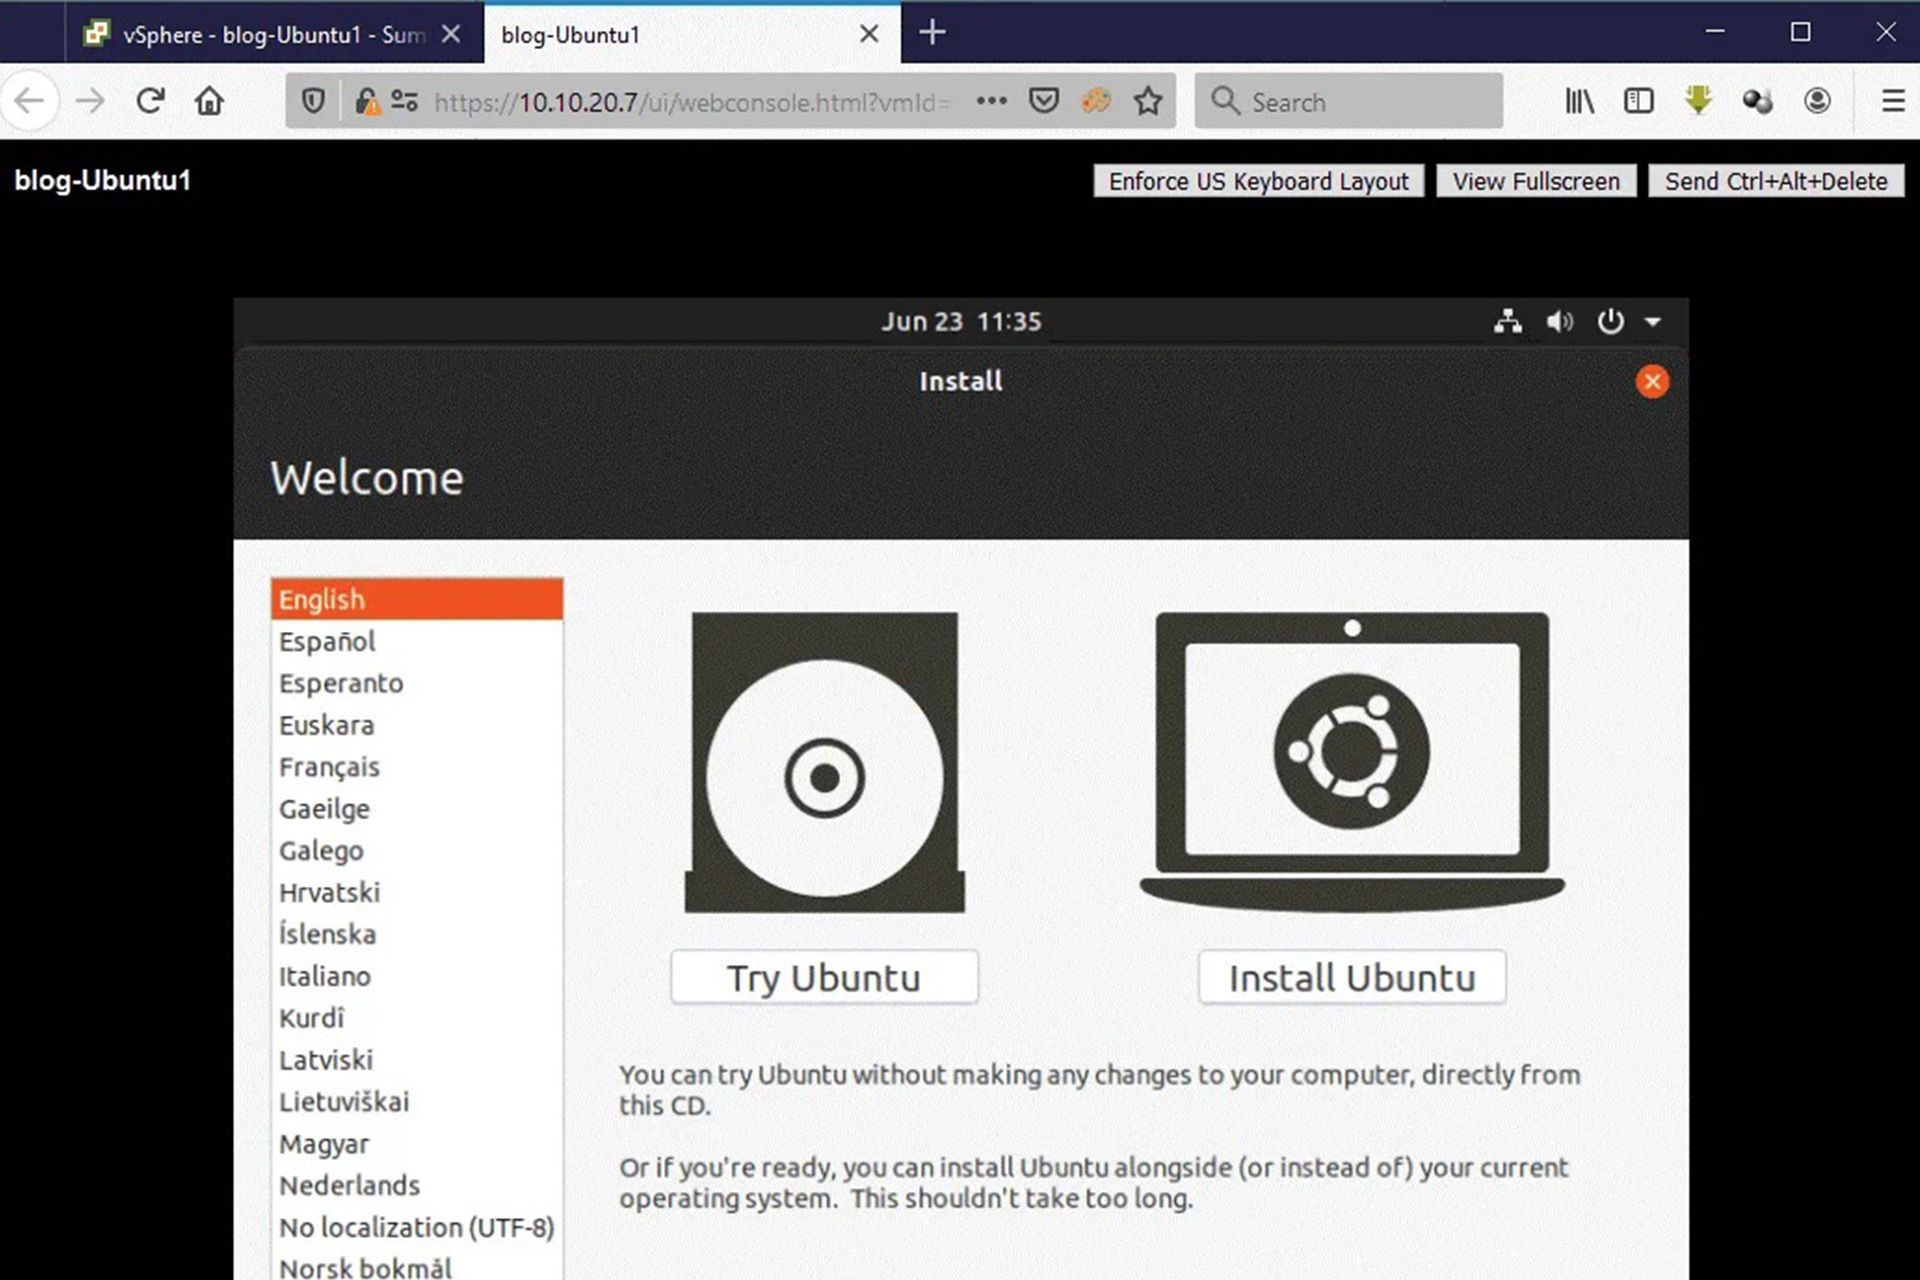Select Esperanto language

tap(417, 683)
